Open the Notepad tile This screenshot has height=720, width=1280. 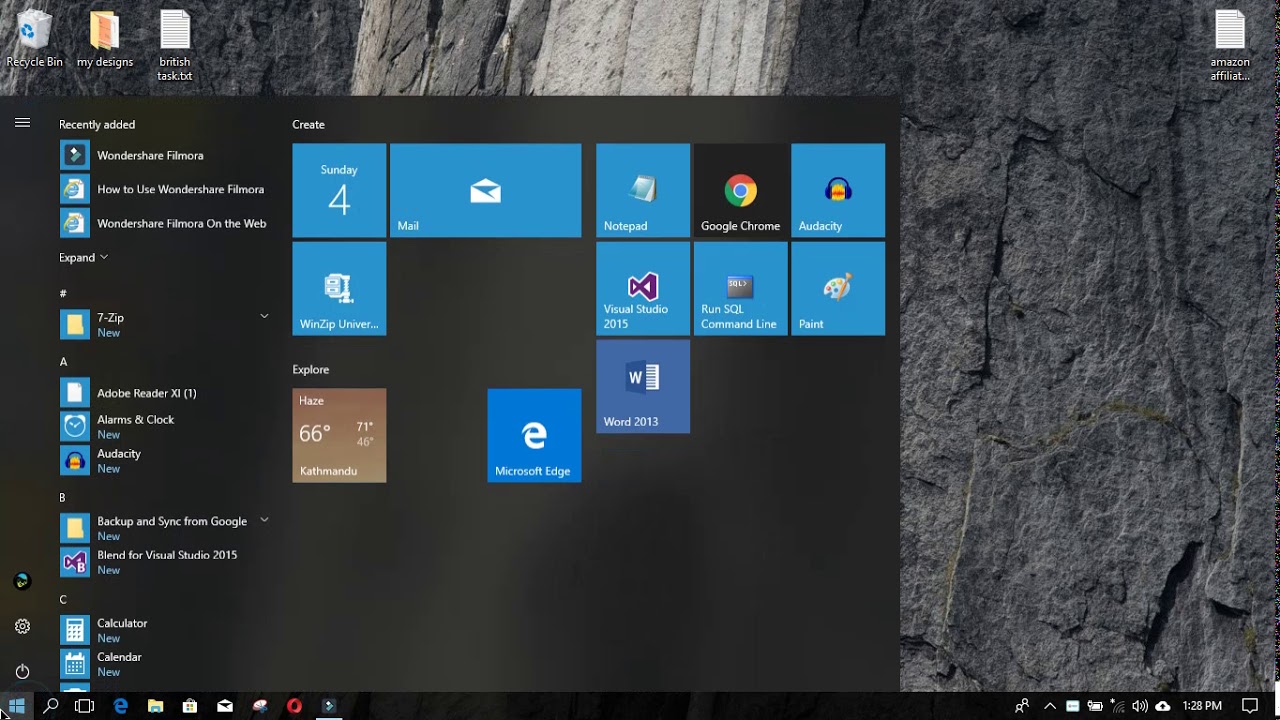(x=643, y=190)
